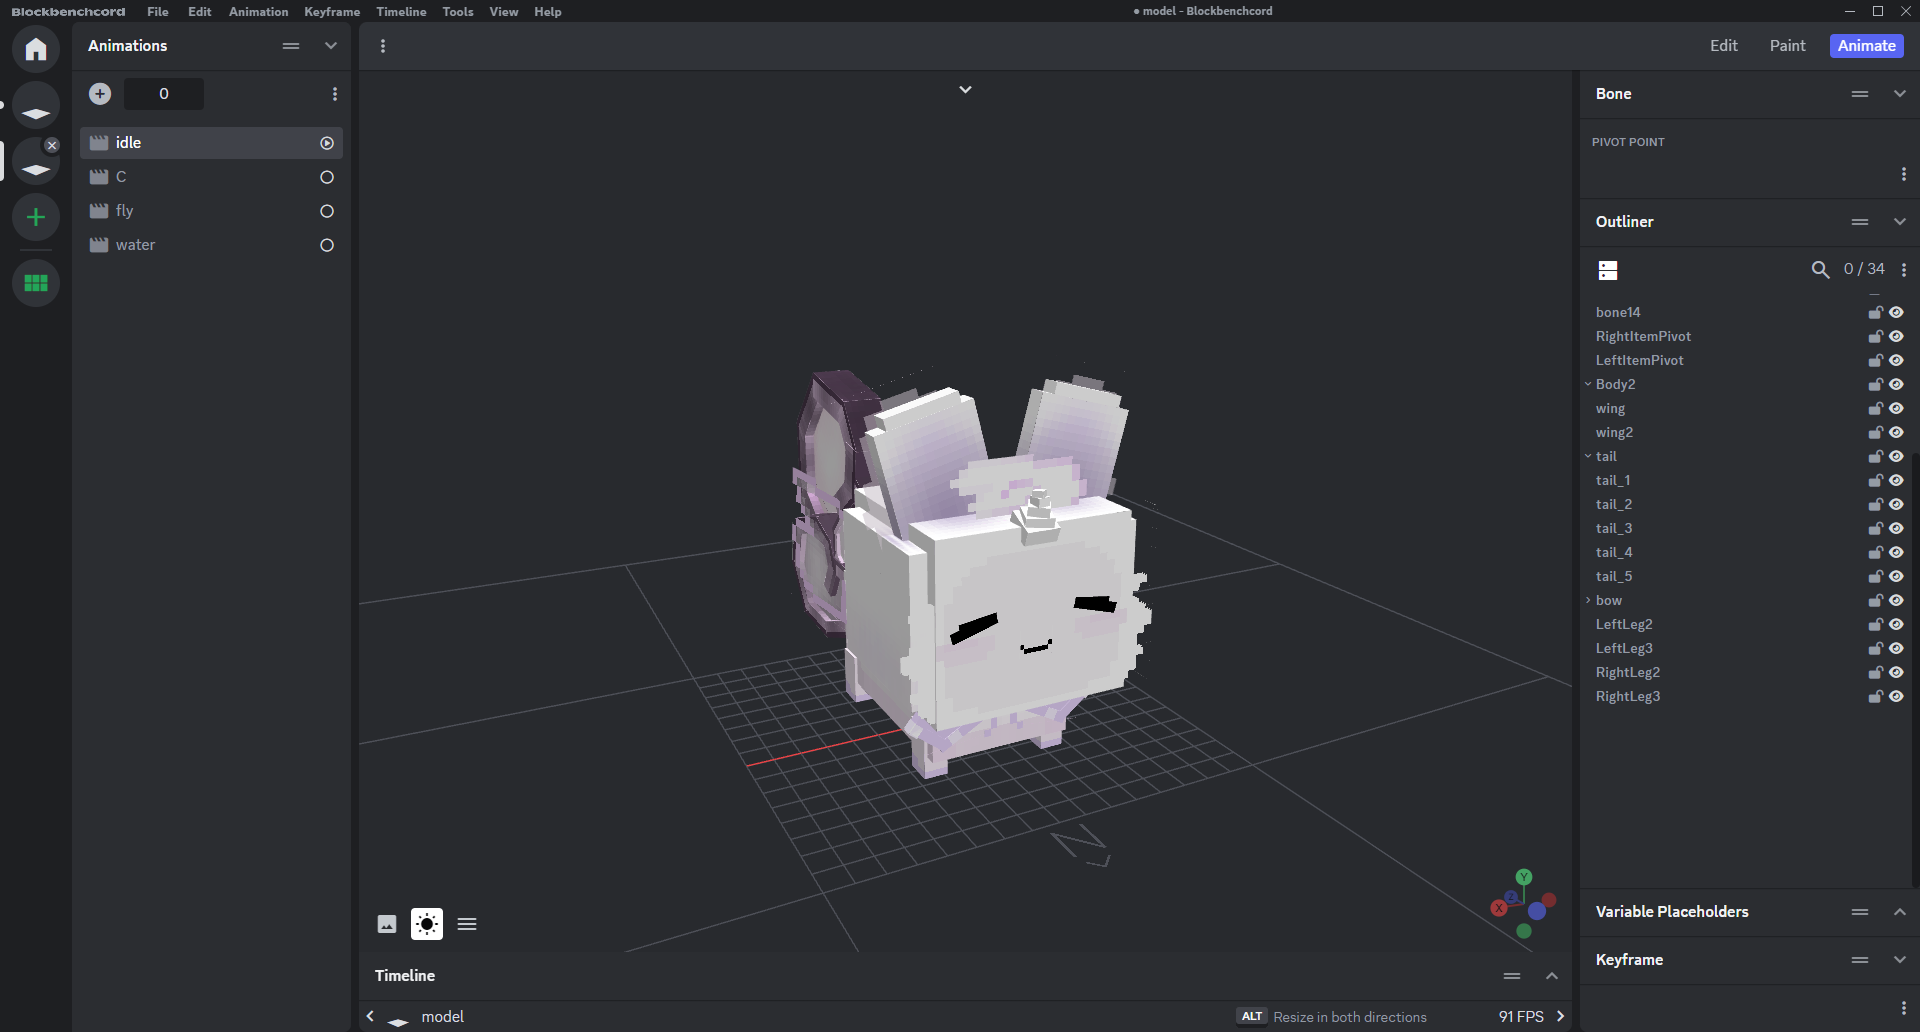
Task: Expand the Variable Placeholders panel
Action: 1899,912
